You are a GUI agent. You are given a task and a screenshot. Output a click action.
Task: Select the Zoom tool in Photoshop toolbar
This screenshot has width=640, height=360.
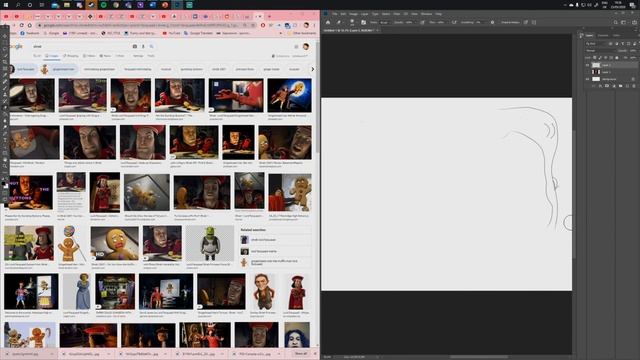(x=5, y=167)
